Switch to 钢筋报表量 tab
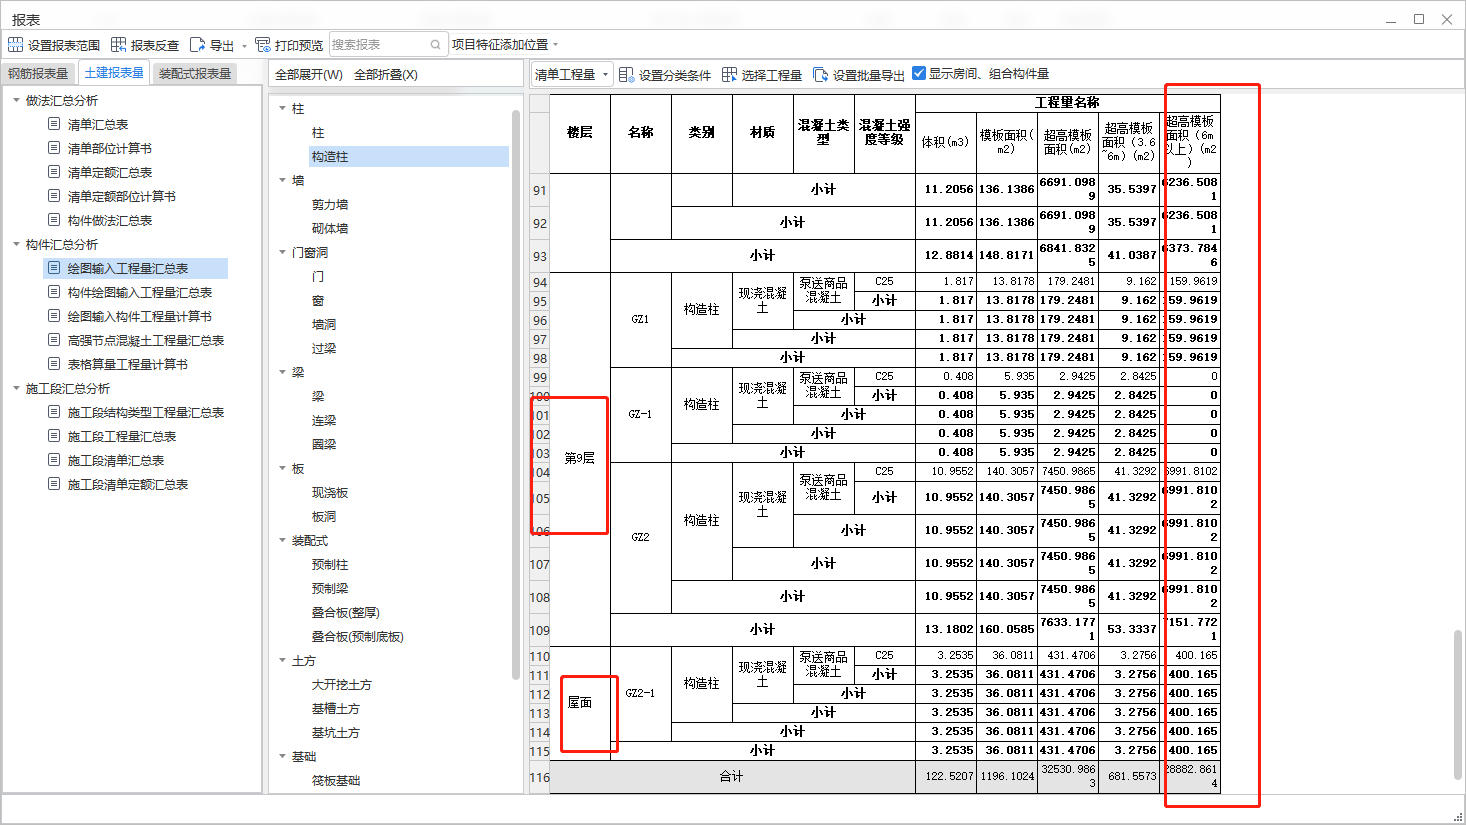 (x=38, y=74)
